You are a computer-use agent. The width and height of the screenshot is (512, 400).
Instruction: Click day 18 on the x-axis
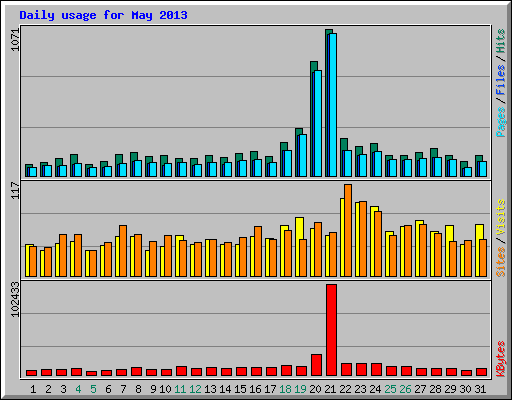(x=285, y=389)
